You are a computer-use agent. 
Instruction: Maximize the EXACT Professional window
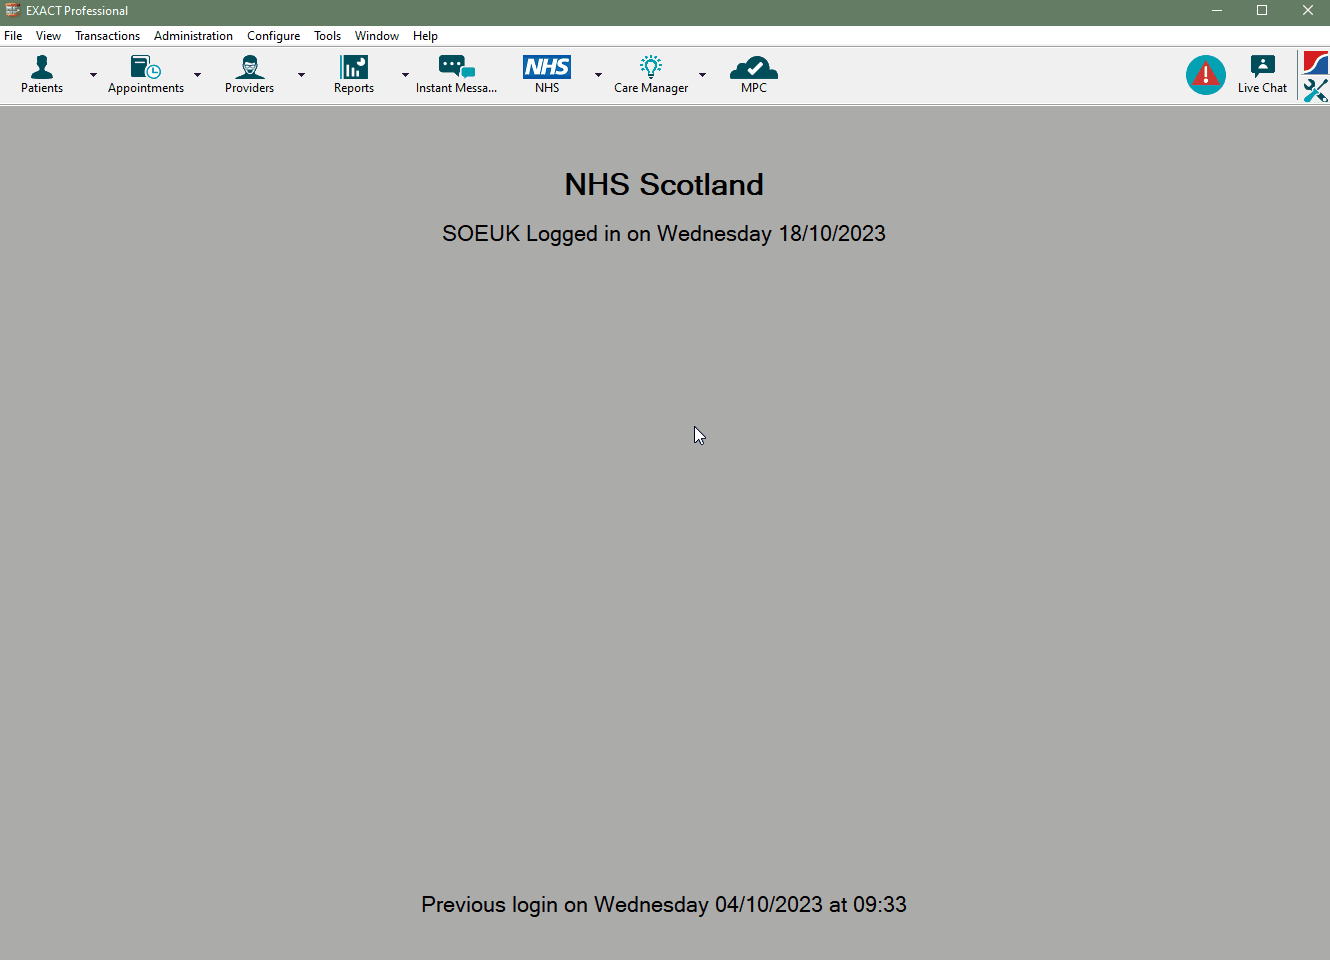1262,11
